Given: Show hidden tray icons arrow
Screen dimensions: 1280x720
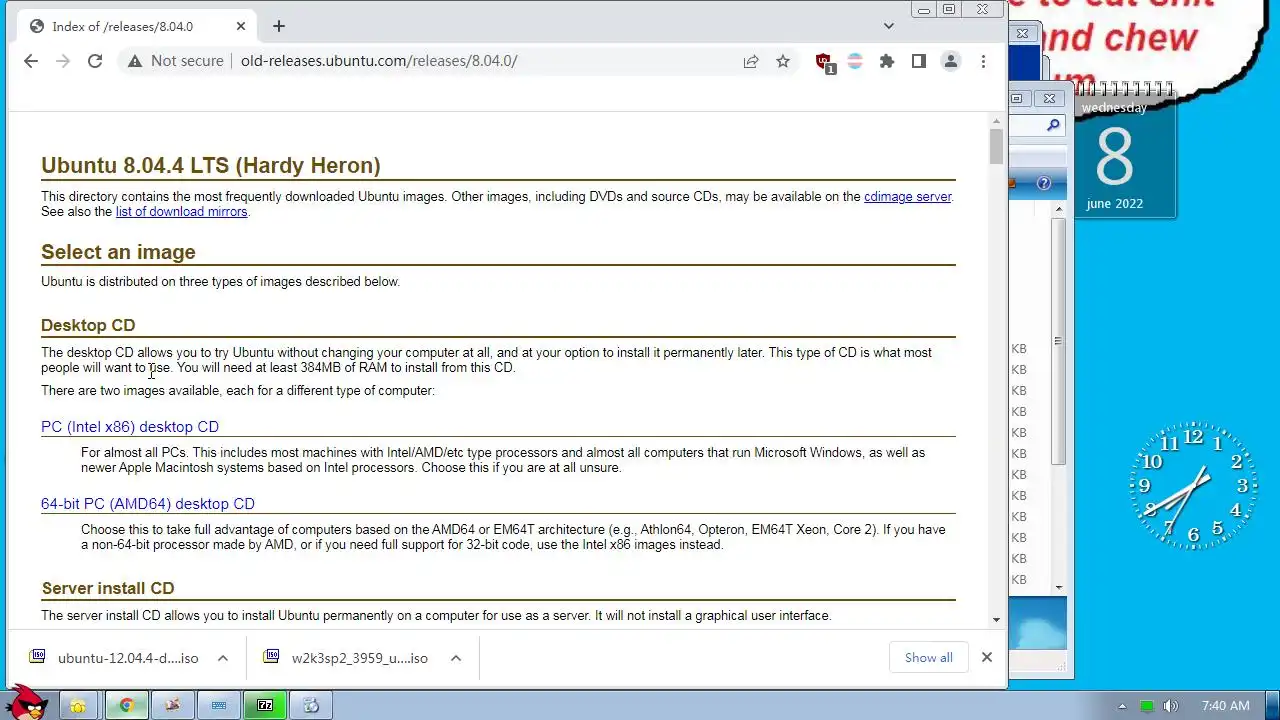Looking at the screenshot, I should (1122, 706).
